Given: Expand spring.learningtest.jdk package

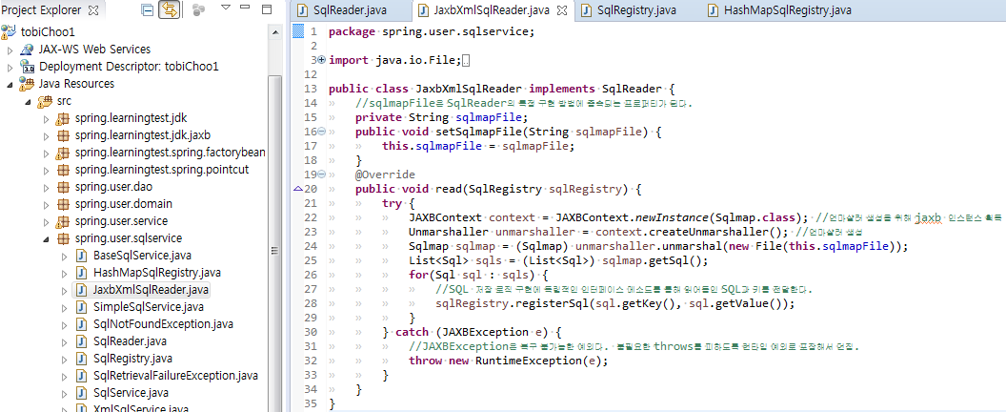Looking at the screenshot, I should tap(46, 119).
